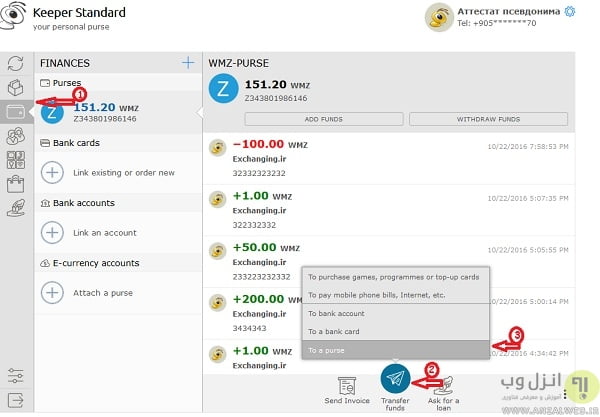
Task: Open the shopping bag icon in sidebar
Action: 15,184
